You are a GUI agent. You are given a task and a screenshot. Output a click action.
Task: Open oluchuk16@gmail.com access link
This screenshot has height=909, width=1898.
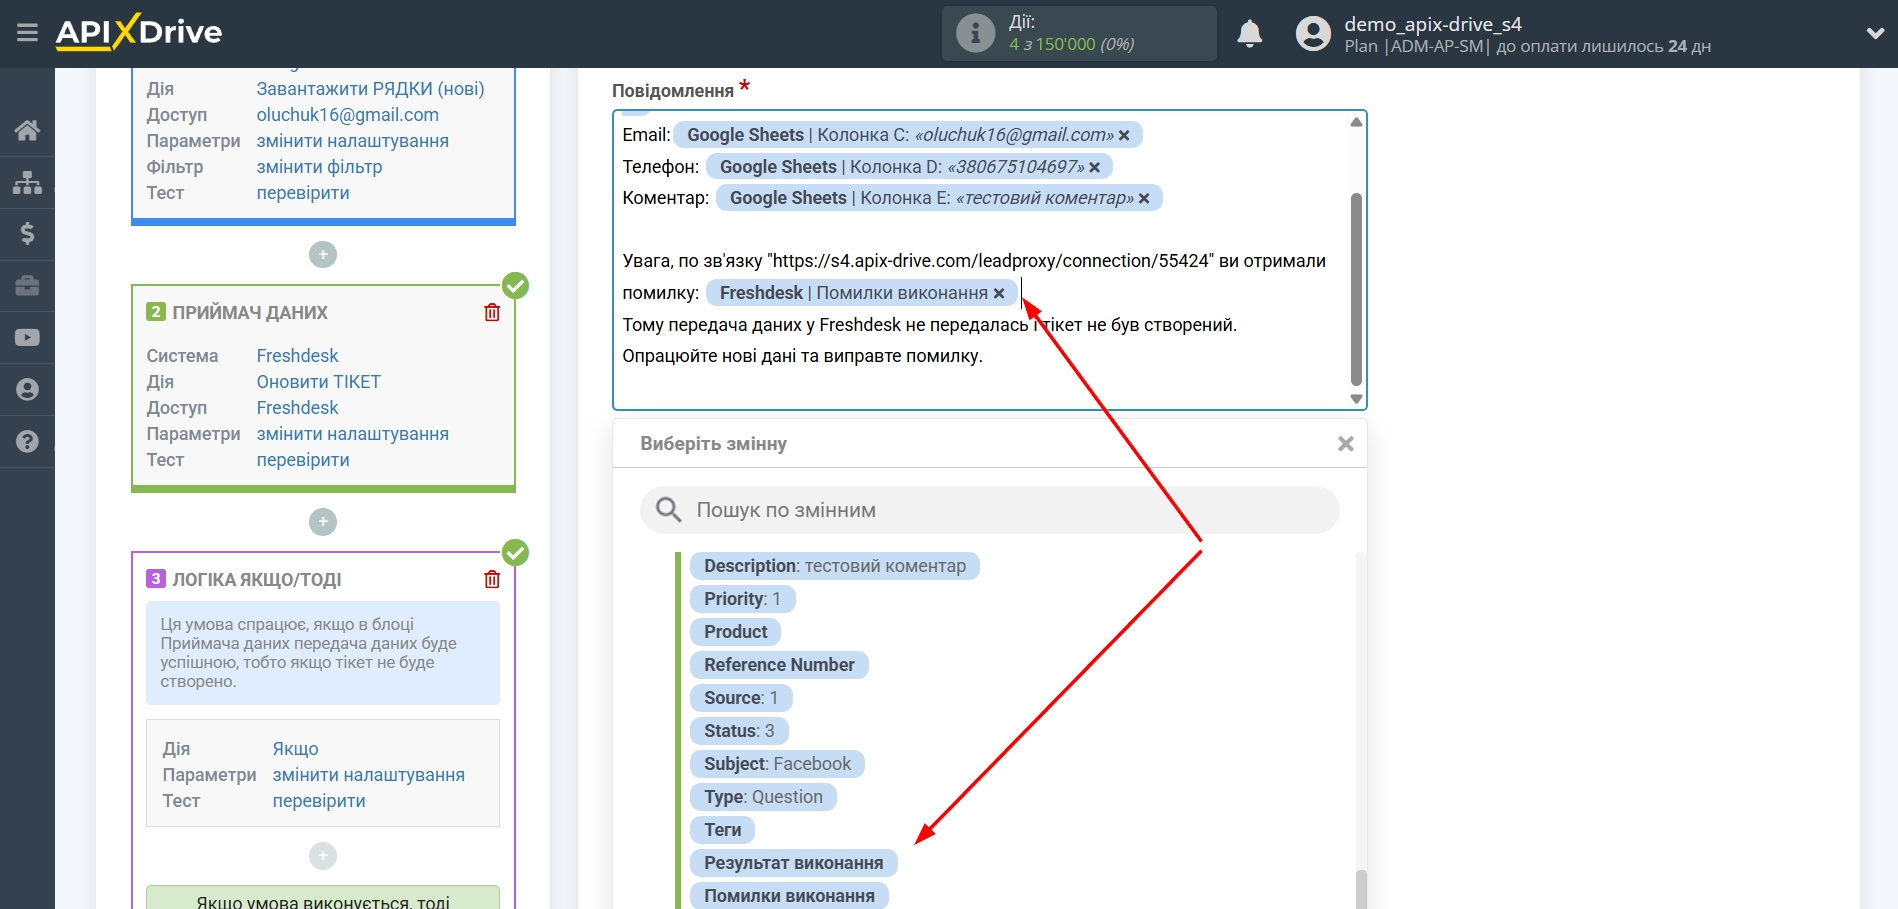[x=348, y=115]
